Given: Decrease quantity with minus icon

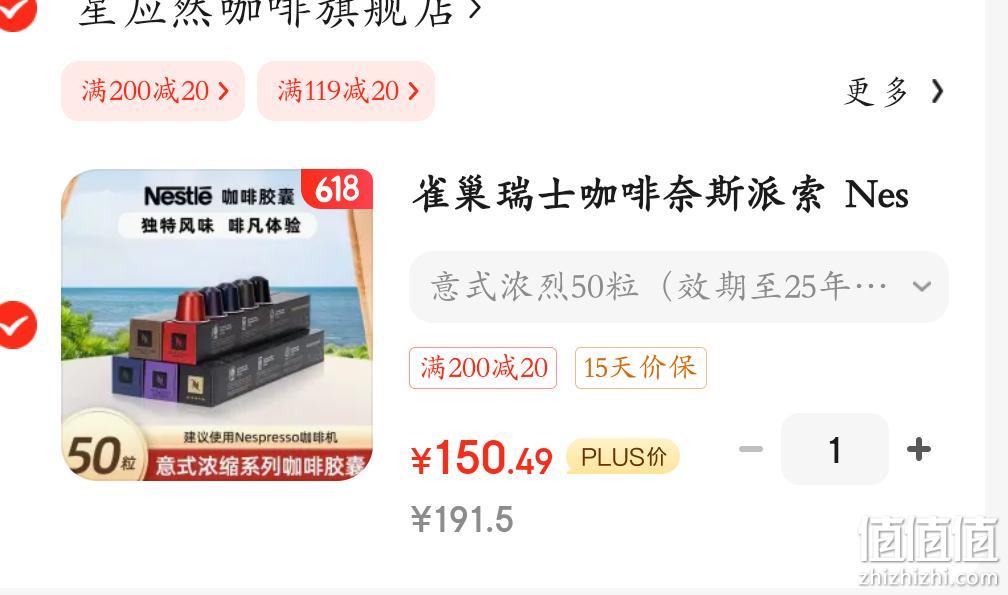Looking at the screenshot, I should pos(751,449).
